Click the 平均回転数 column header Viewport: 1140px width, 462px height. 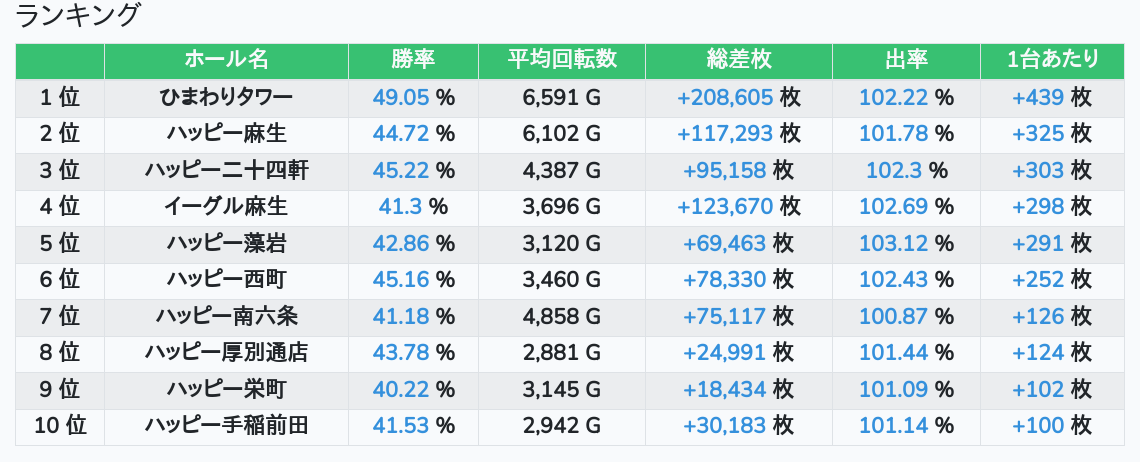[562, 60]
